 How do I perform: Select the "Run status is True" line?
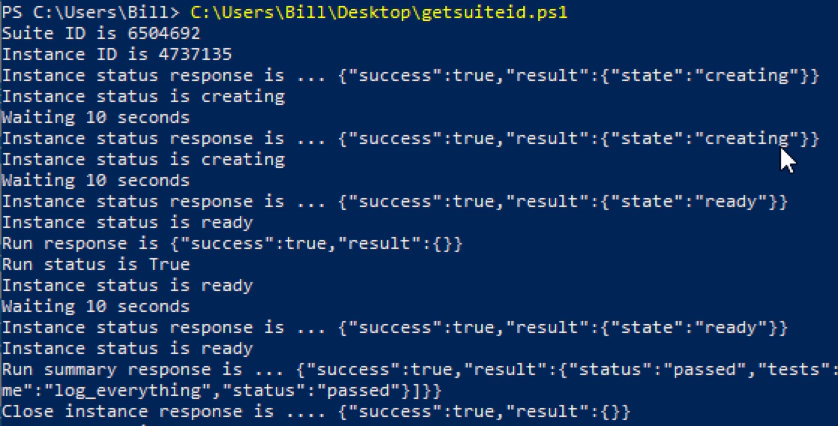coord(95,264)
